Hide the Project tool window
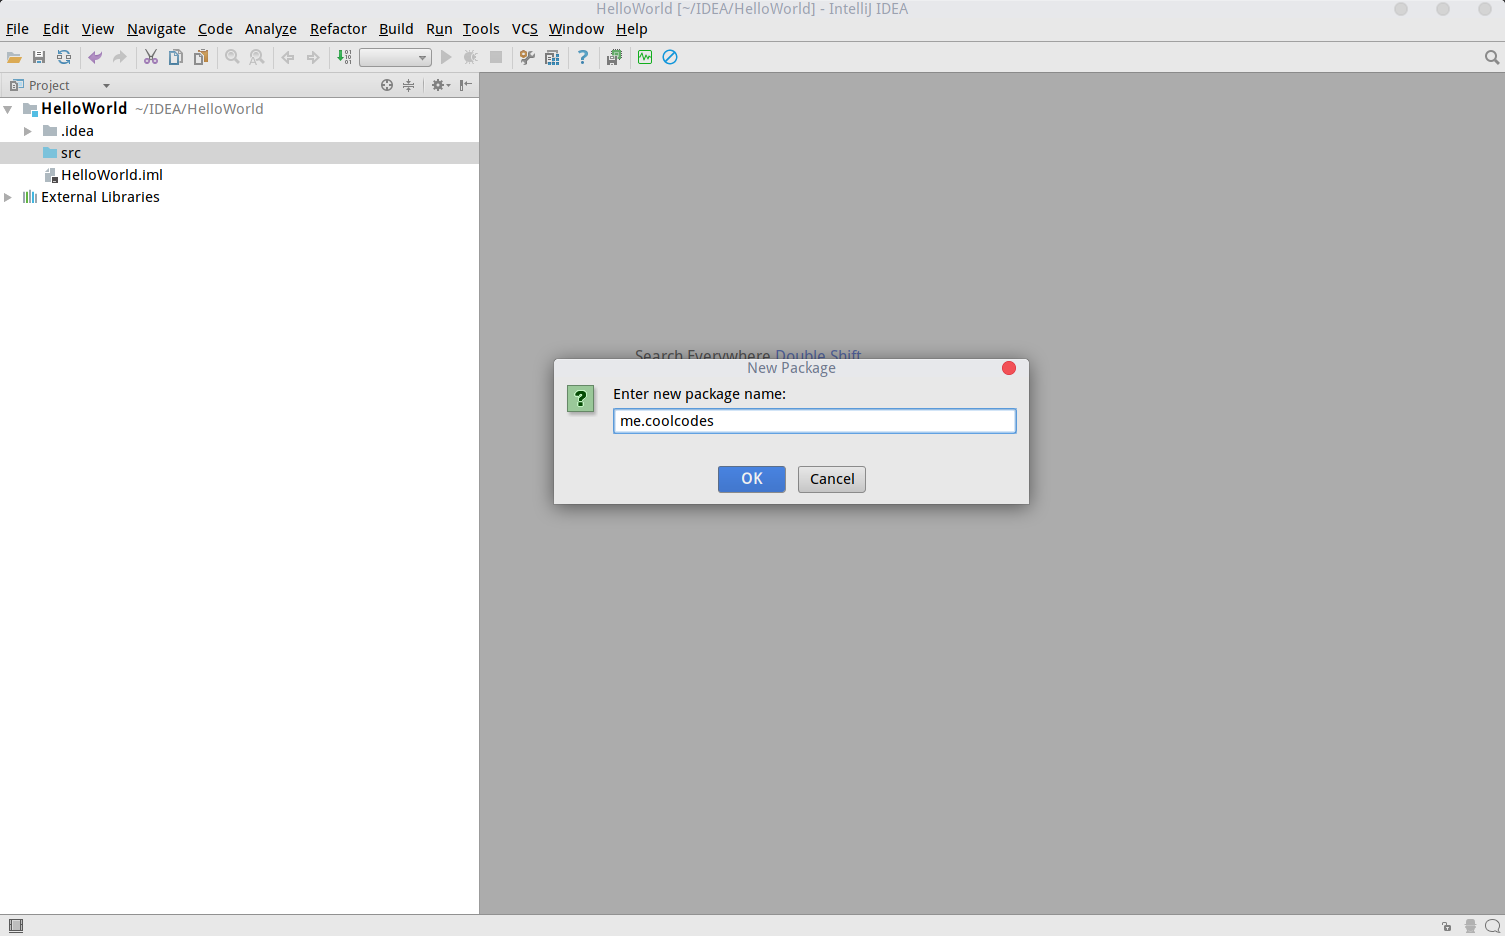The height and width of the screenshot is (936, 1505). [x=466, y=86]
